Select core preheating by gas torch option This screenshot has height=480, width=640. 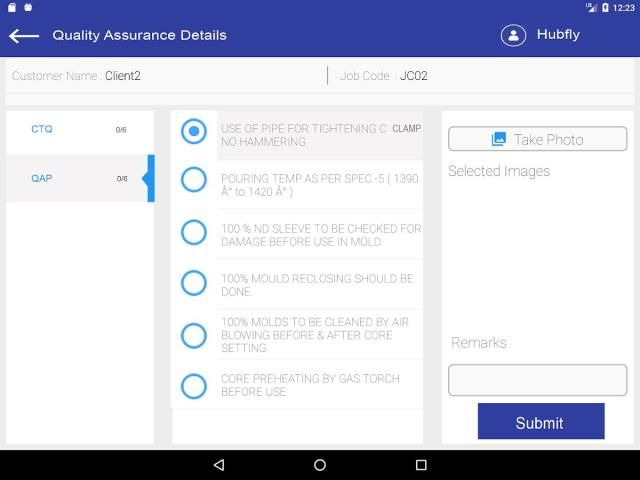click(194, 385)
